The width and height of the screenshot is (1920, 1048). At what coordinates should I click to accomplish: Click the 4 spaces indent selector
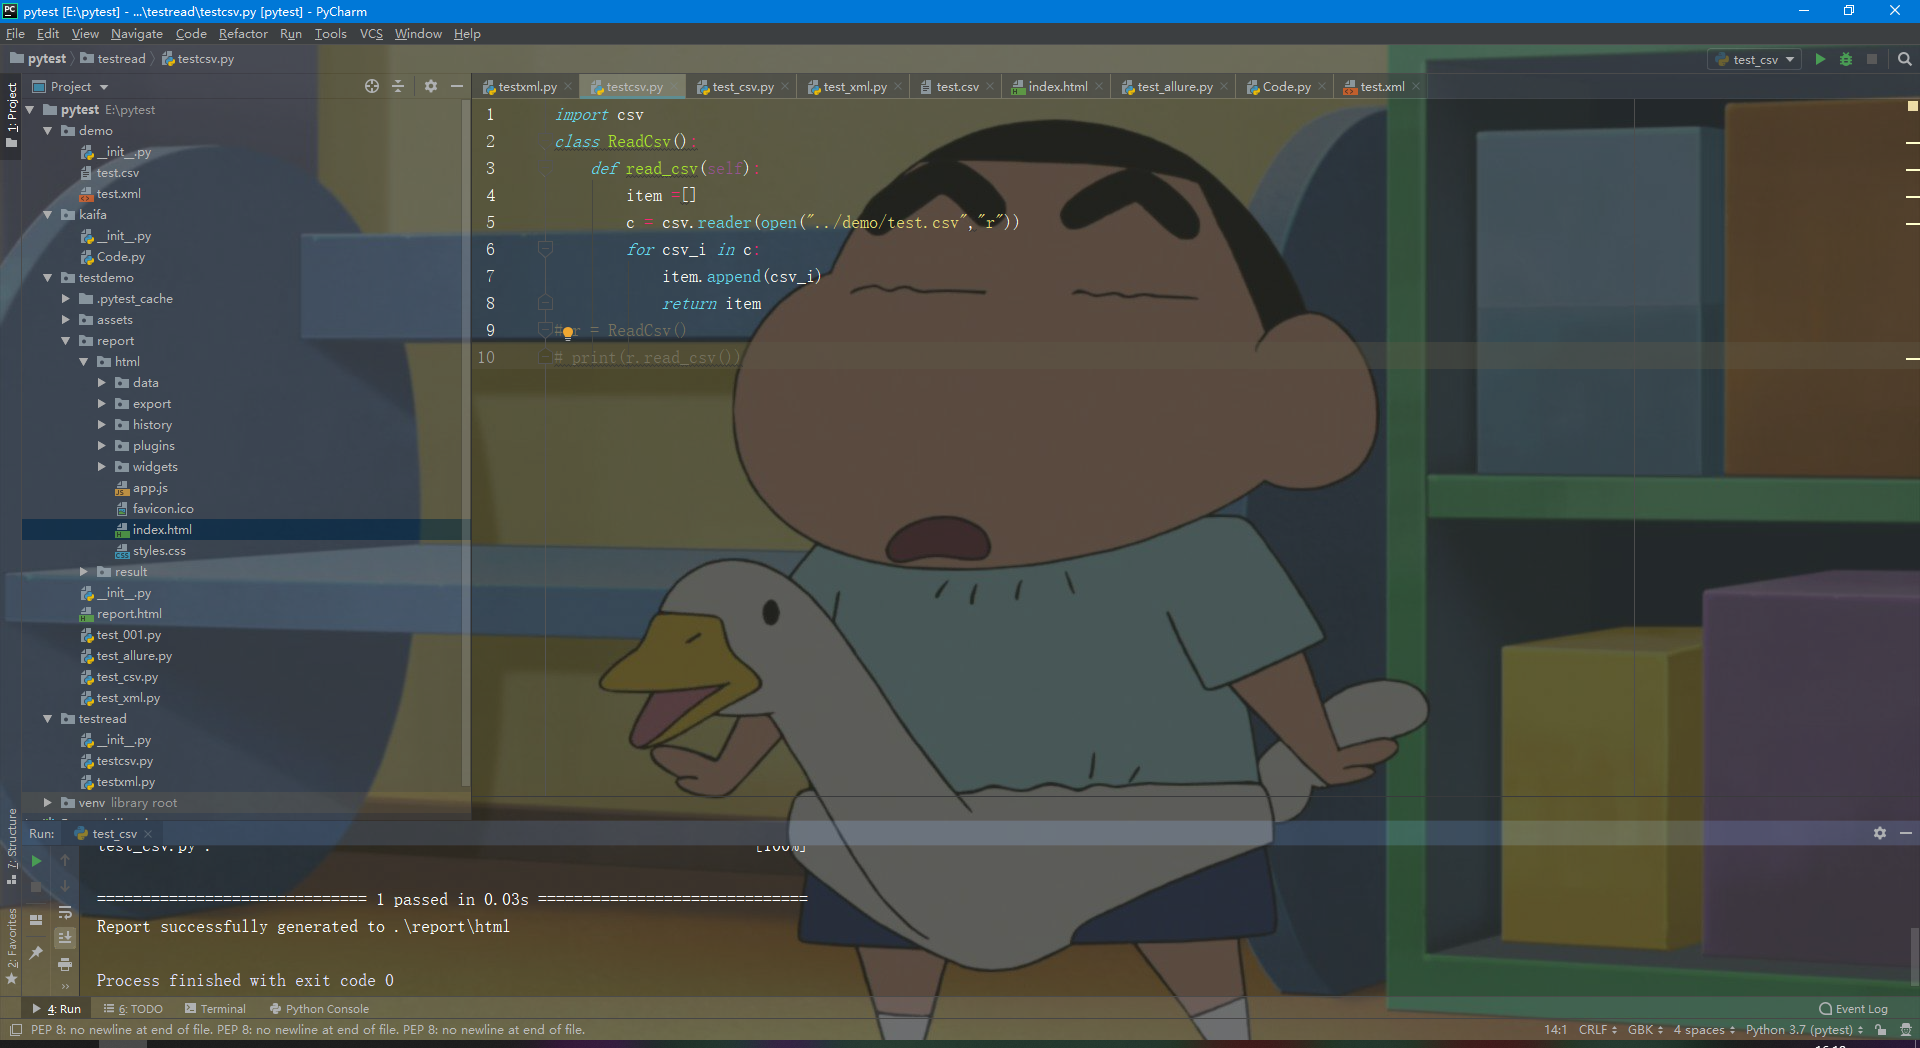pos(1704,1030)
